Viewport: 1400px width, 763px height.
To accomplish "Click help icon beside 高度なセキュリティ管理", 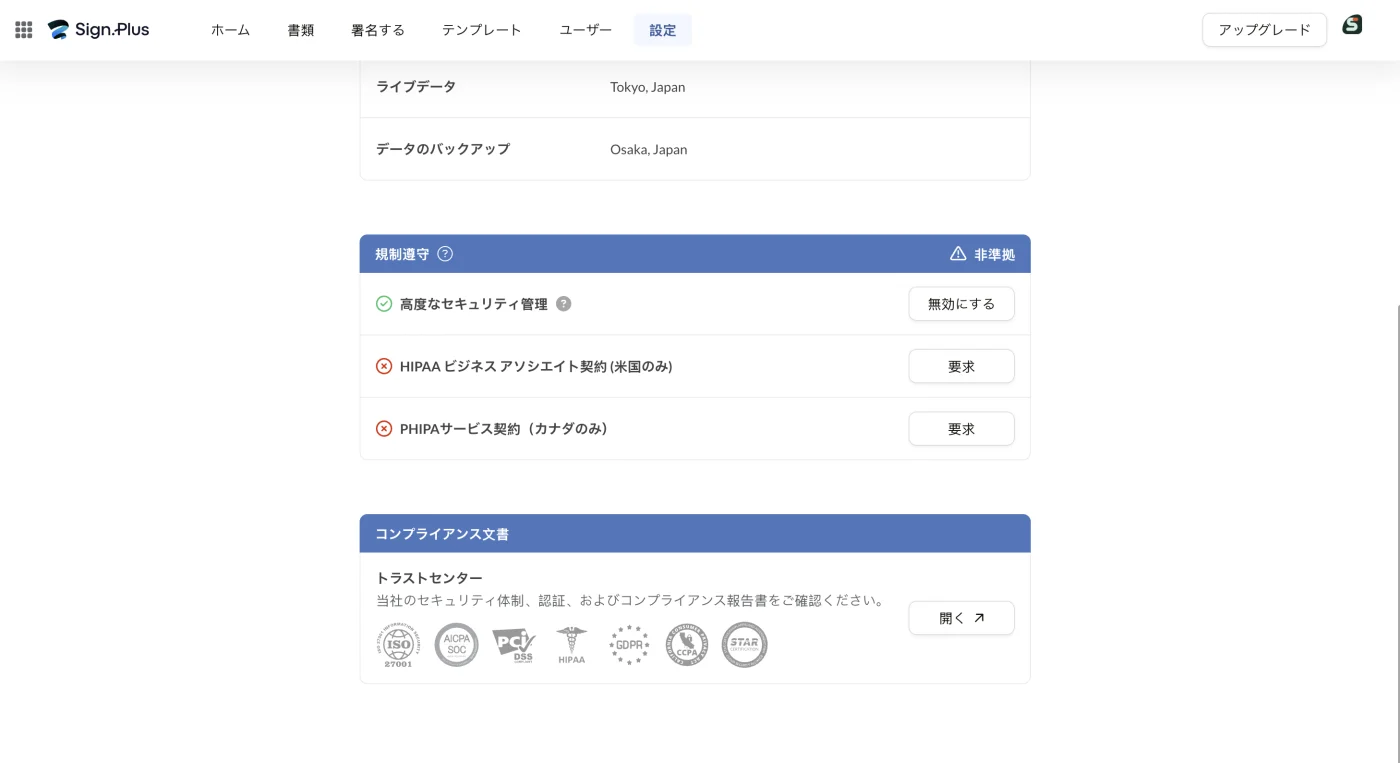I will [x=563, y=304].
